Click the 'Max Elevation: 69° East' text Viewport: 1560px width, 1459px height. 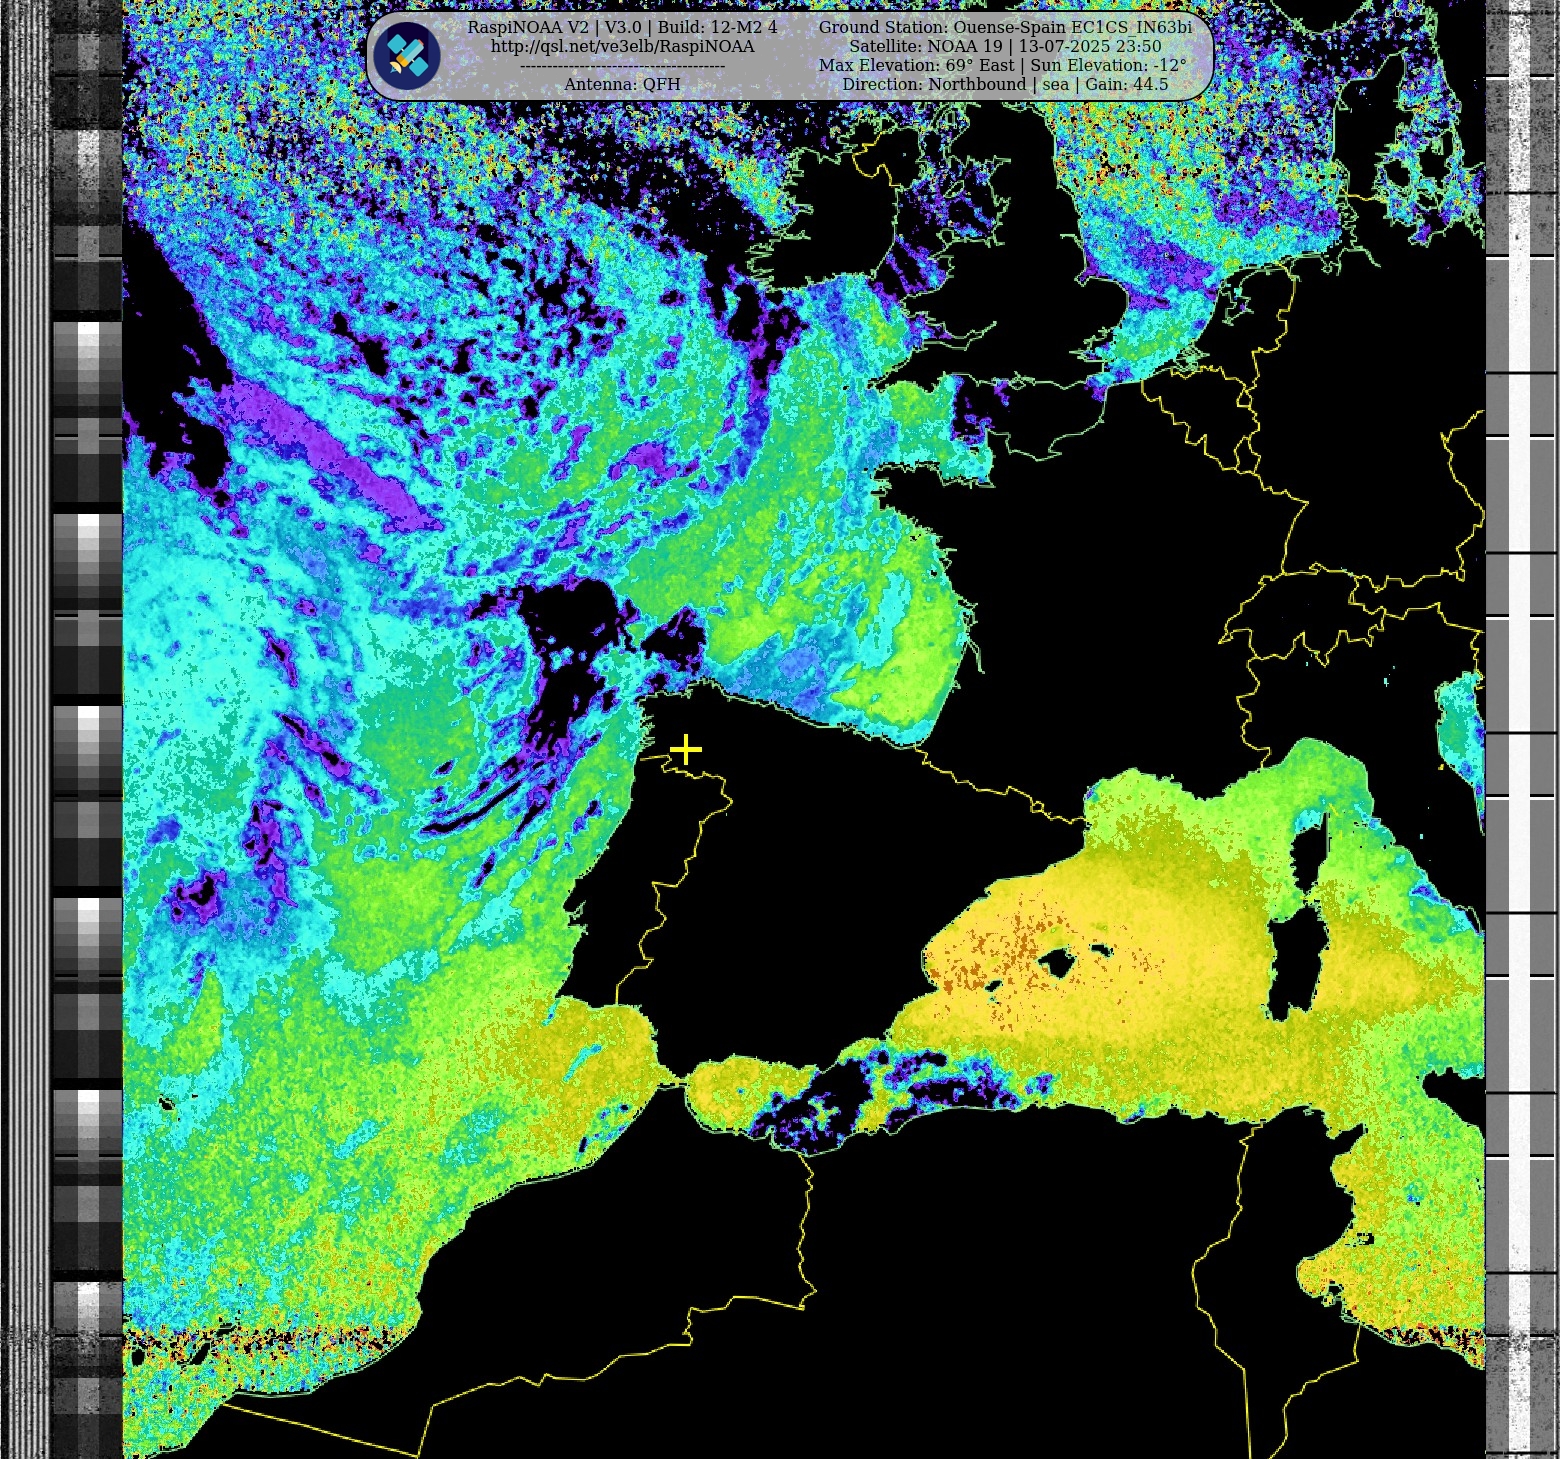pyautogui.click(x=916, y=65)
